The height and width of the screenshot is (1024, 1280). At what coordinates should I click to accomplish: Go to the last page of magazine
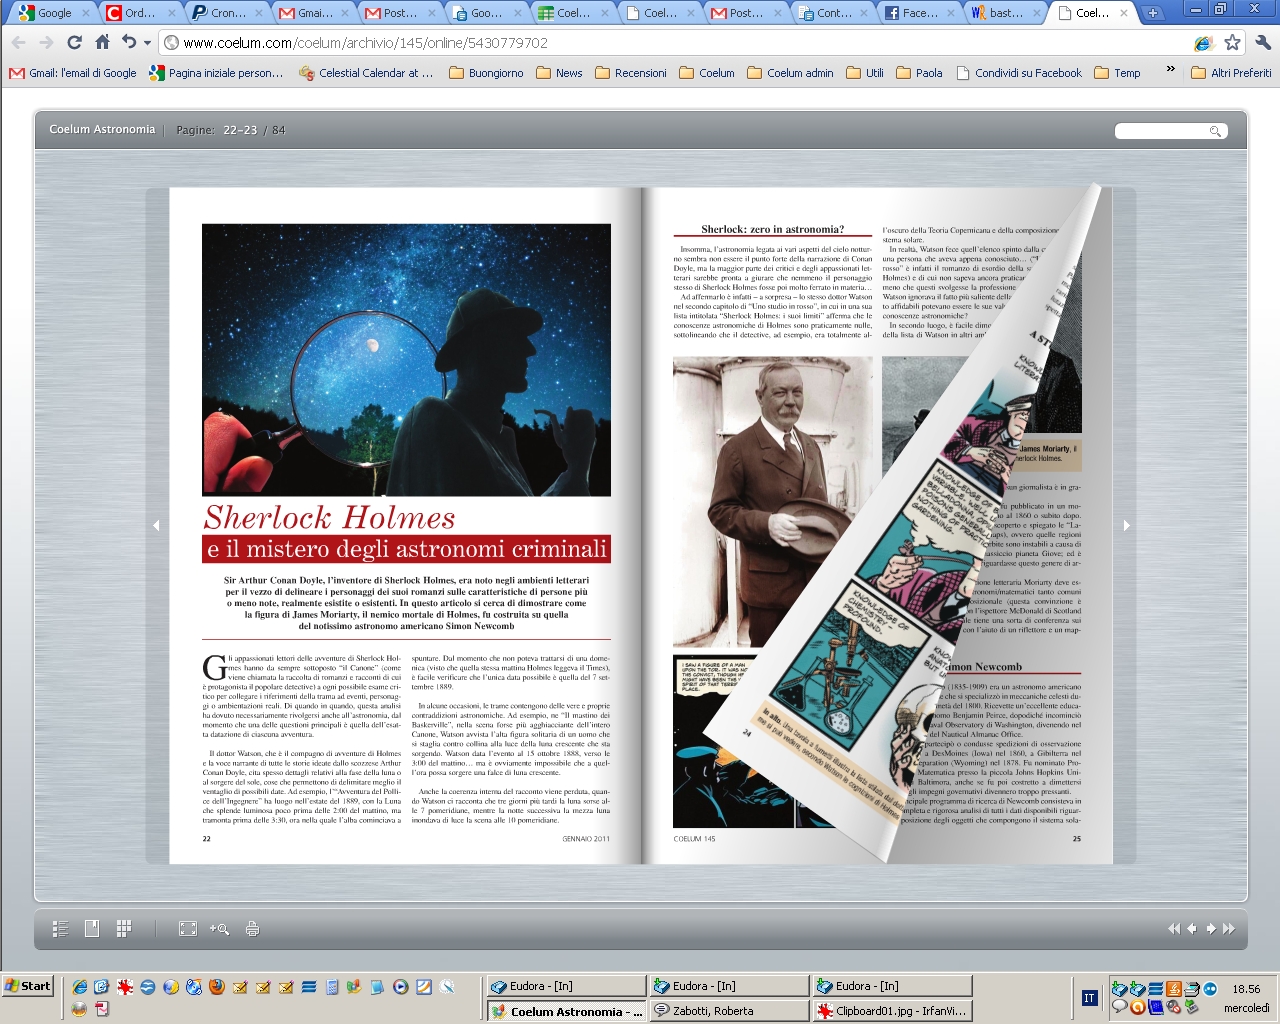click(1229, 929)
